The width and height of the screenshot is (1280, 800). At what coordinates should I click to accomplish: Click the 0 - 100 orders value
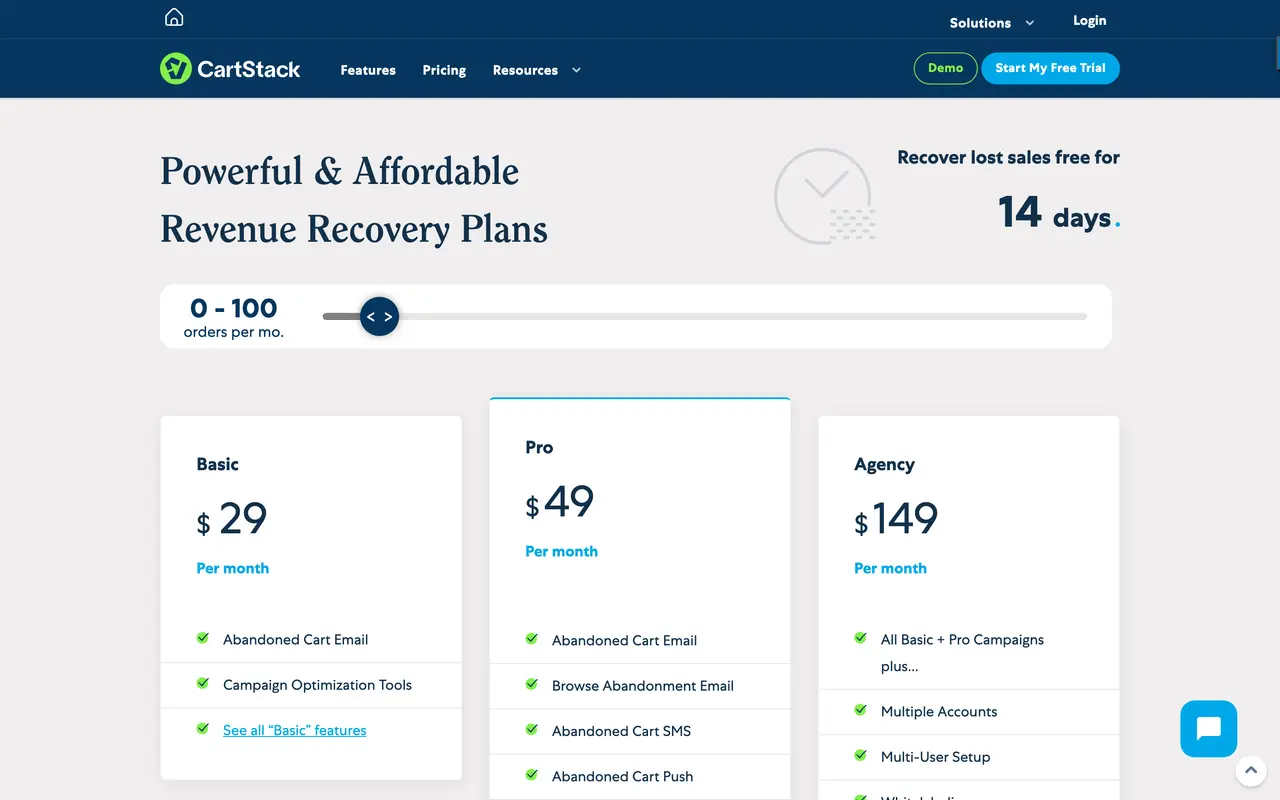[x=234, y=308]
